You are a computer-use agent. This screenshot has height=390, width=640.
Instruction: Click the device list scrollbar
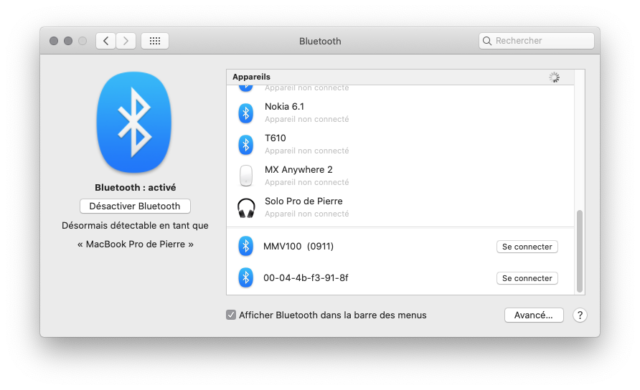(x=579, y=251)
